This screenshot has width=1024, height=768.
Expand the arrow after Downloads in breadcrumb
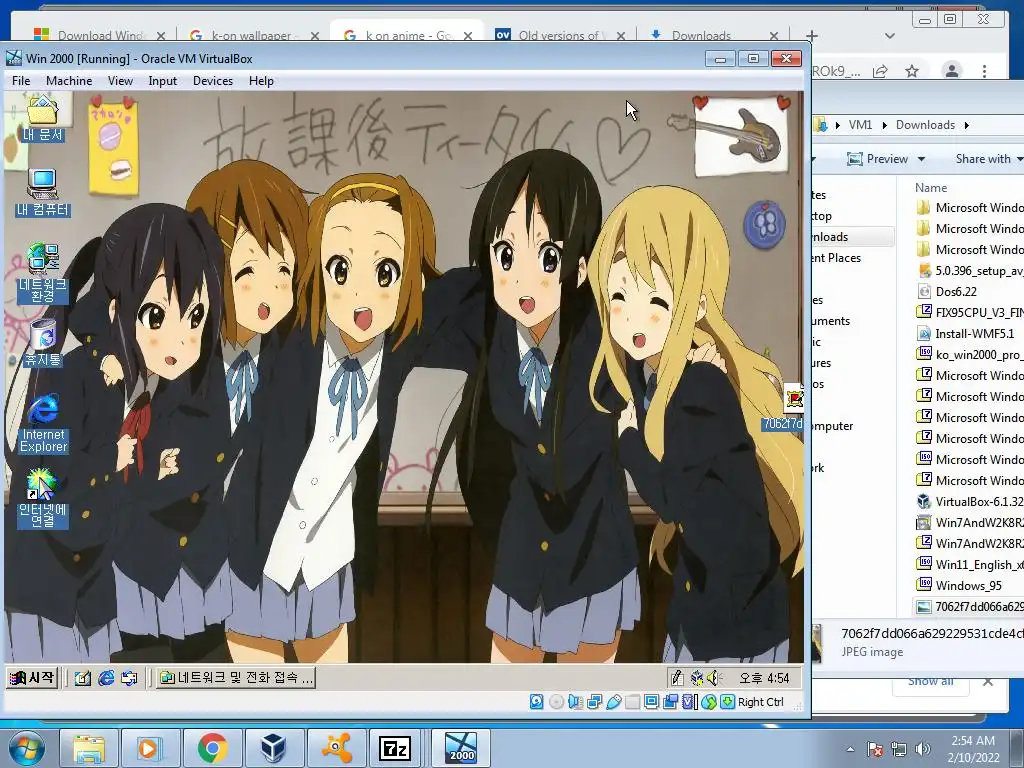click(x=967, y=125)
